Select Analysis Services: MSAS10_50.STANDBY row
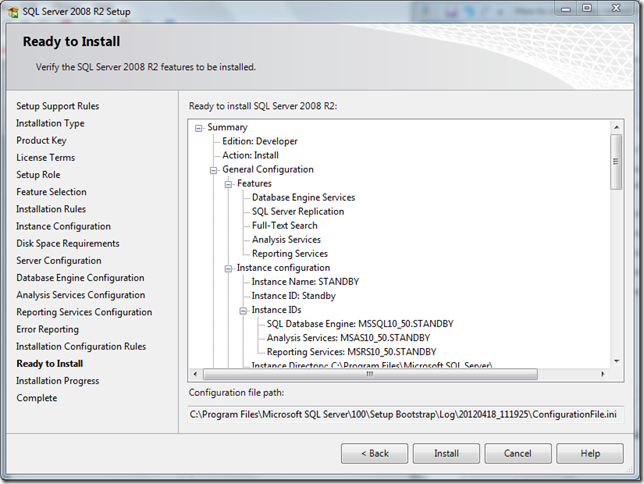 [x=348, y=338]
